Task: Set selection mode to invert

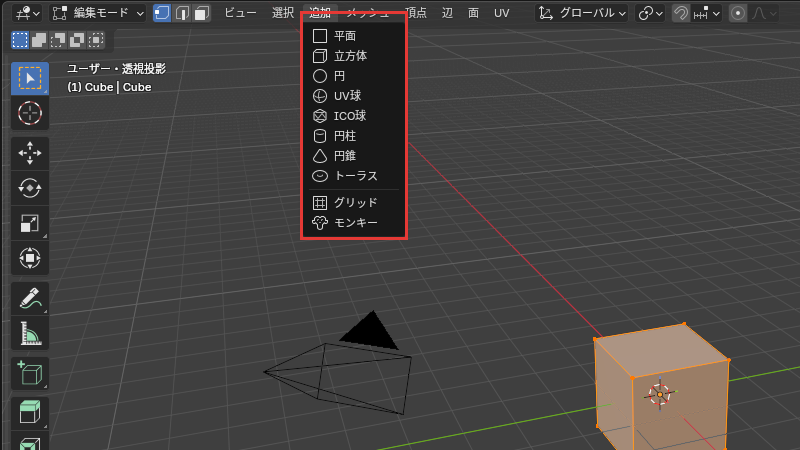Action: [x=77, y=40]
